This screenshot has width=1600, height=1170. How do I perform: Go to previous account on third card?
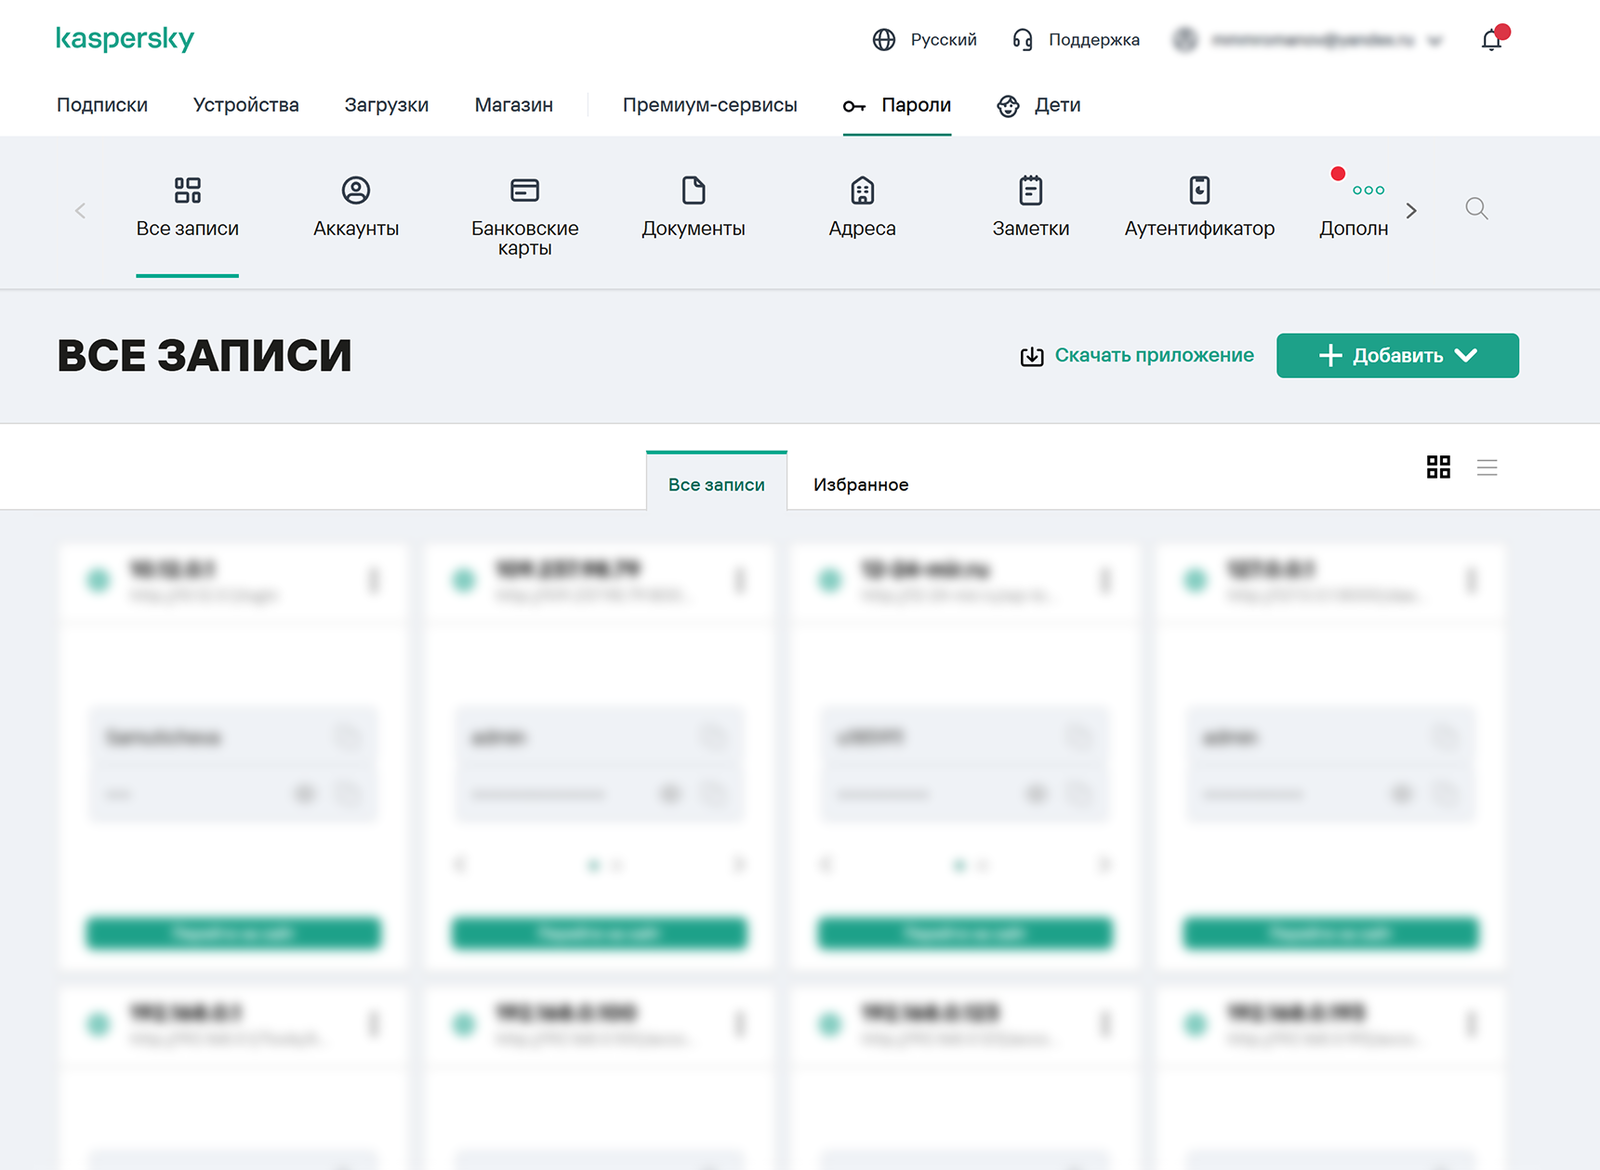click(x=826, y=865)
